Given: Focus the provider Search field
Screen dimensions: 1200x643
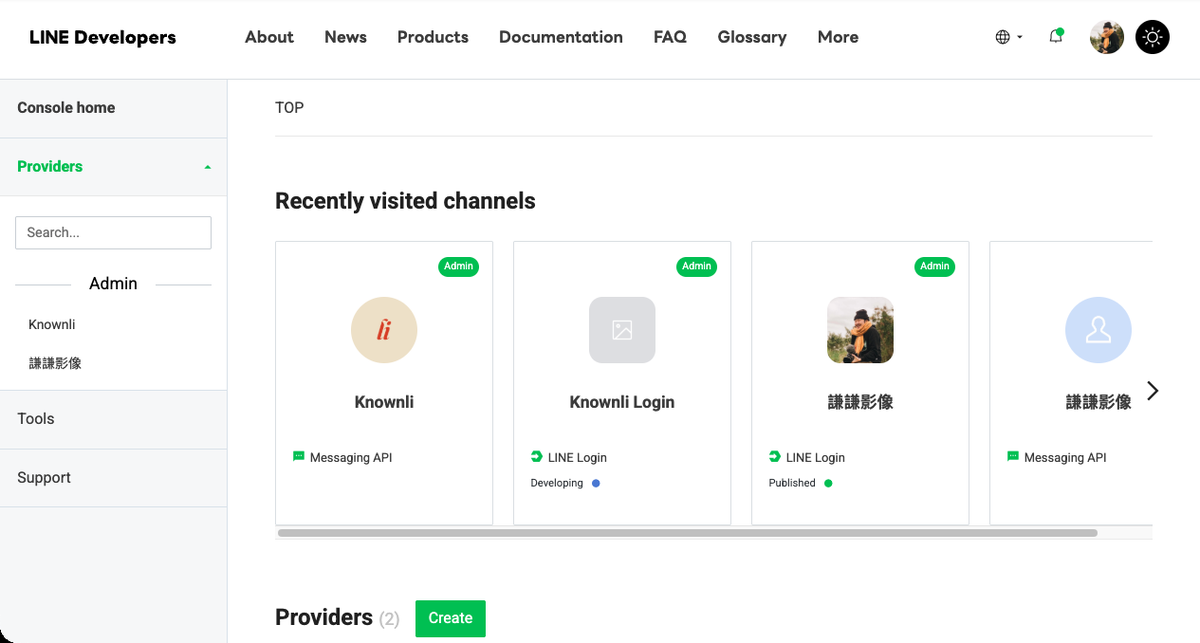Looking at the screenshot, I should (x=113, y=232).
